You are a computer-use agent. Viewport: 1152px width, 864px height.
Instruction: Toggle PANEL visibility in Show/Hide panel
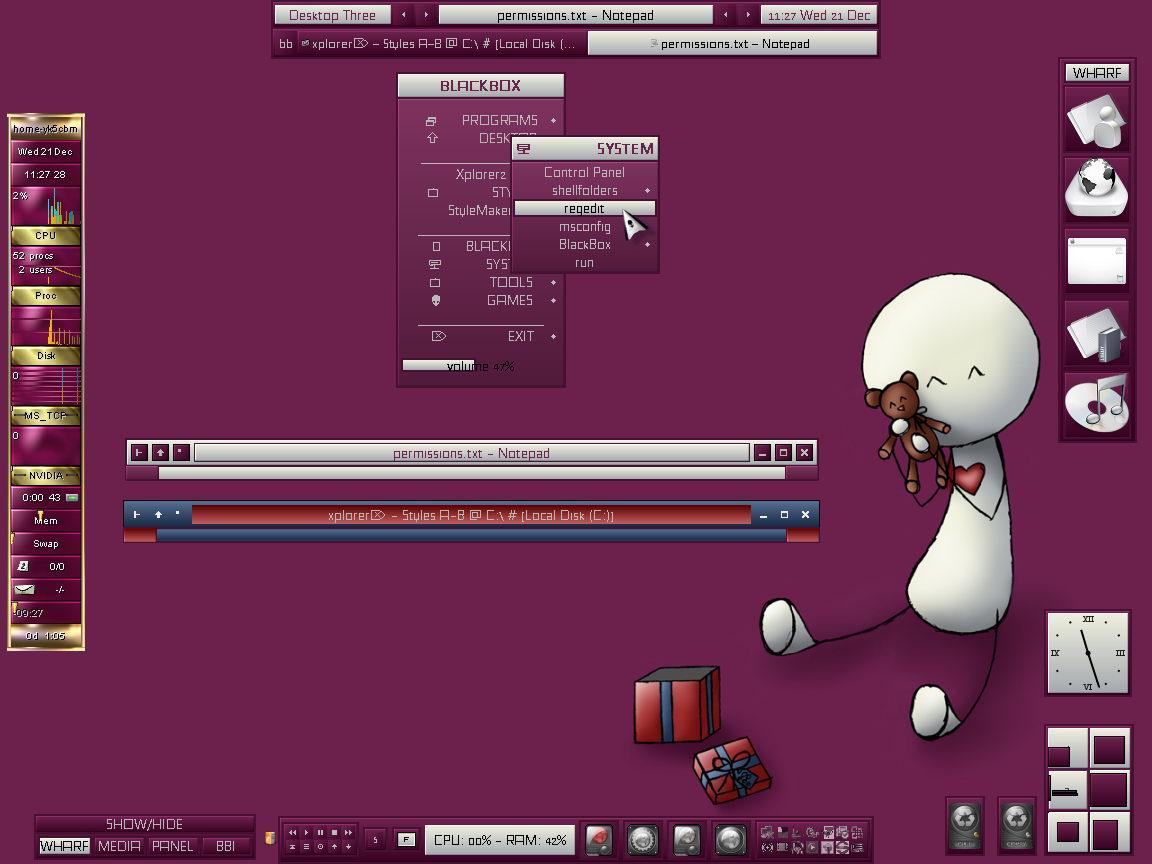coord(173,846)
